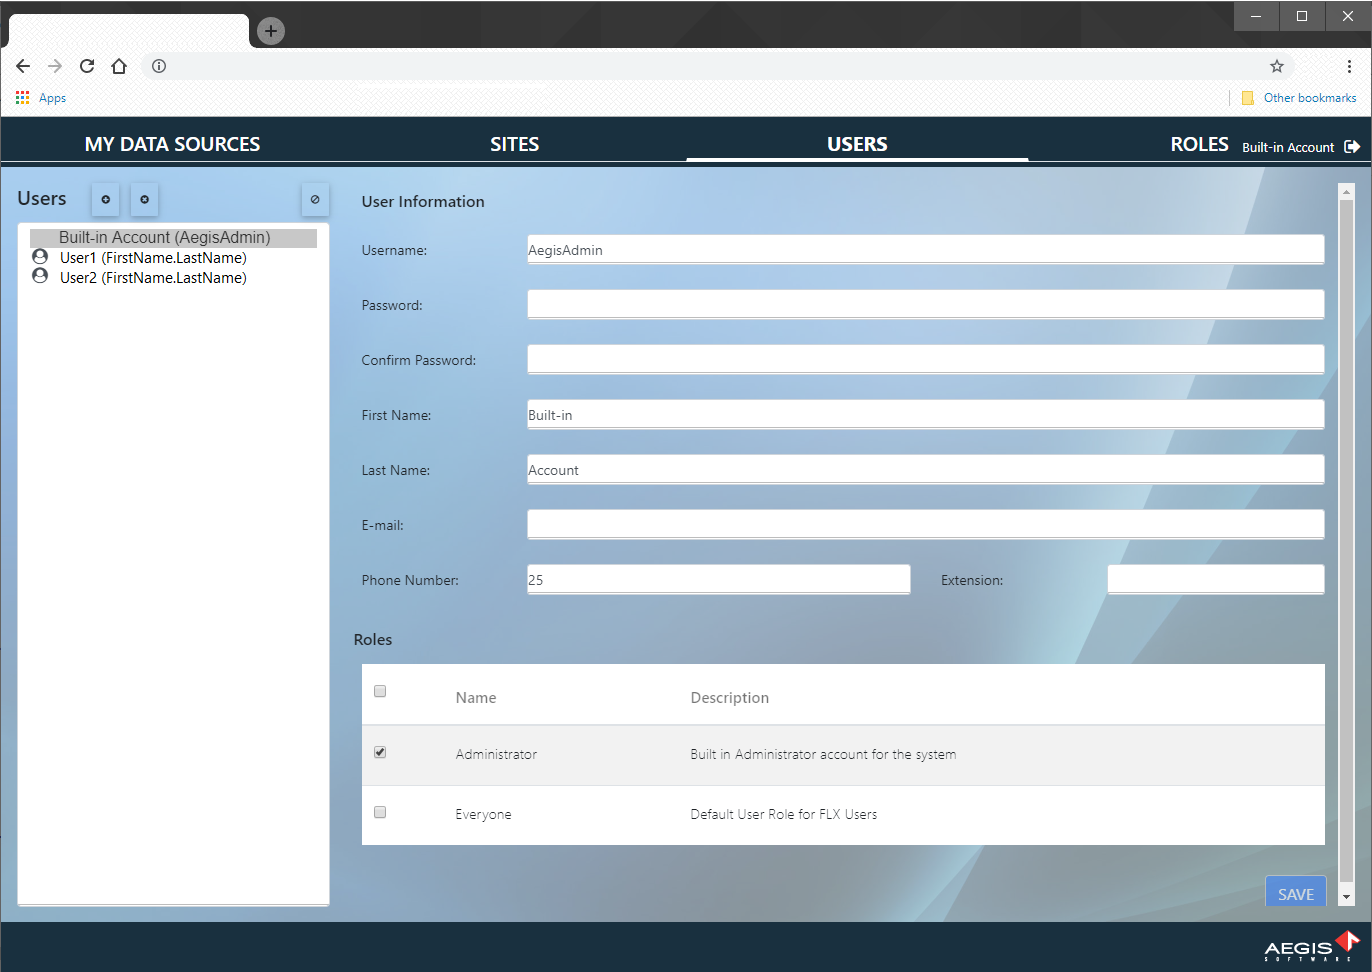Click the user avatar icon beside User2

(x=40, y=277)
